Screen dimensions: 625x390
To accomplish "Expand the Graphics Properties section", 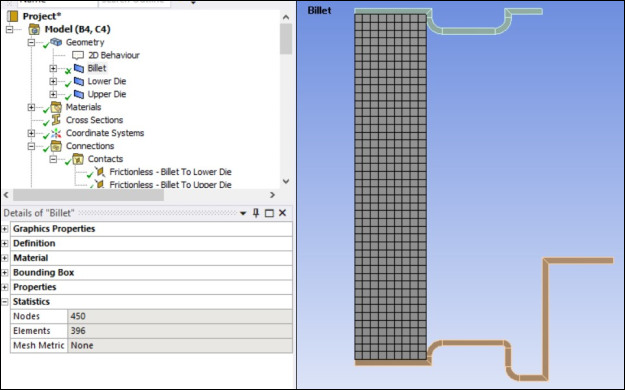I will pos(5,229).
